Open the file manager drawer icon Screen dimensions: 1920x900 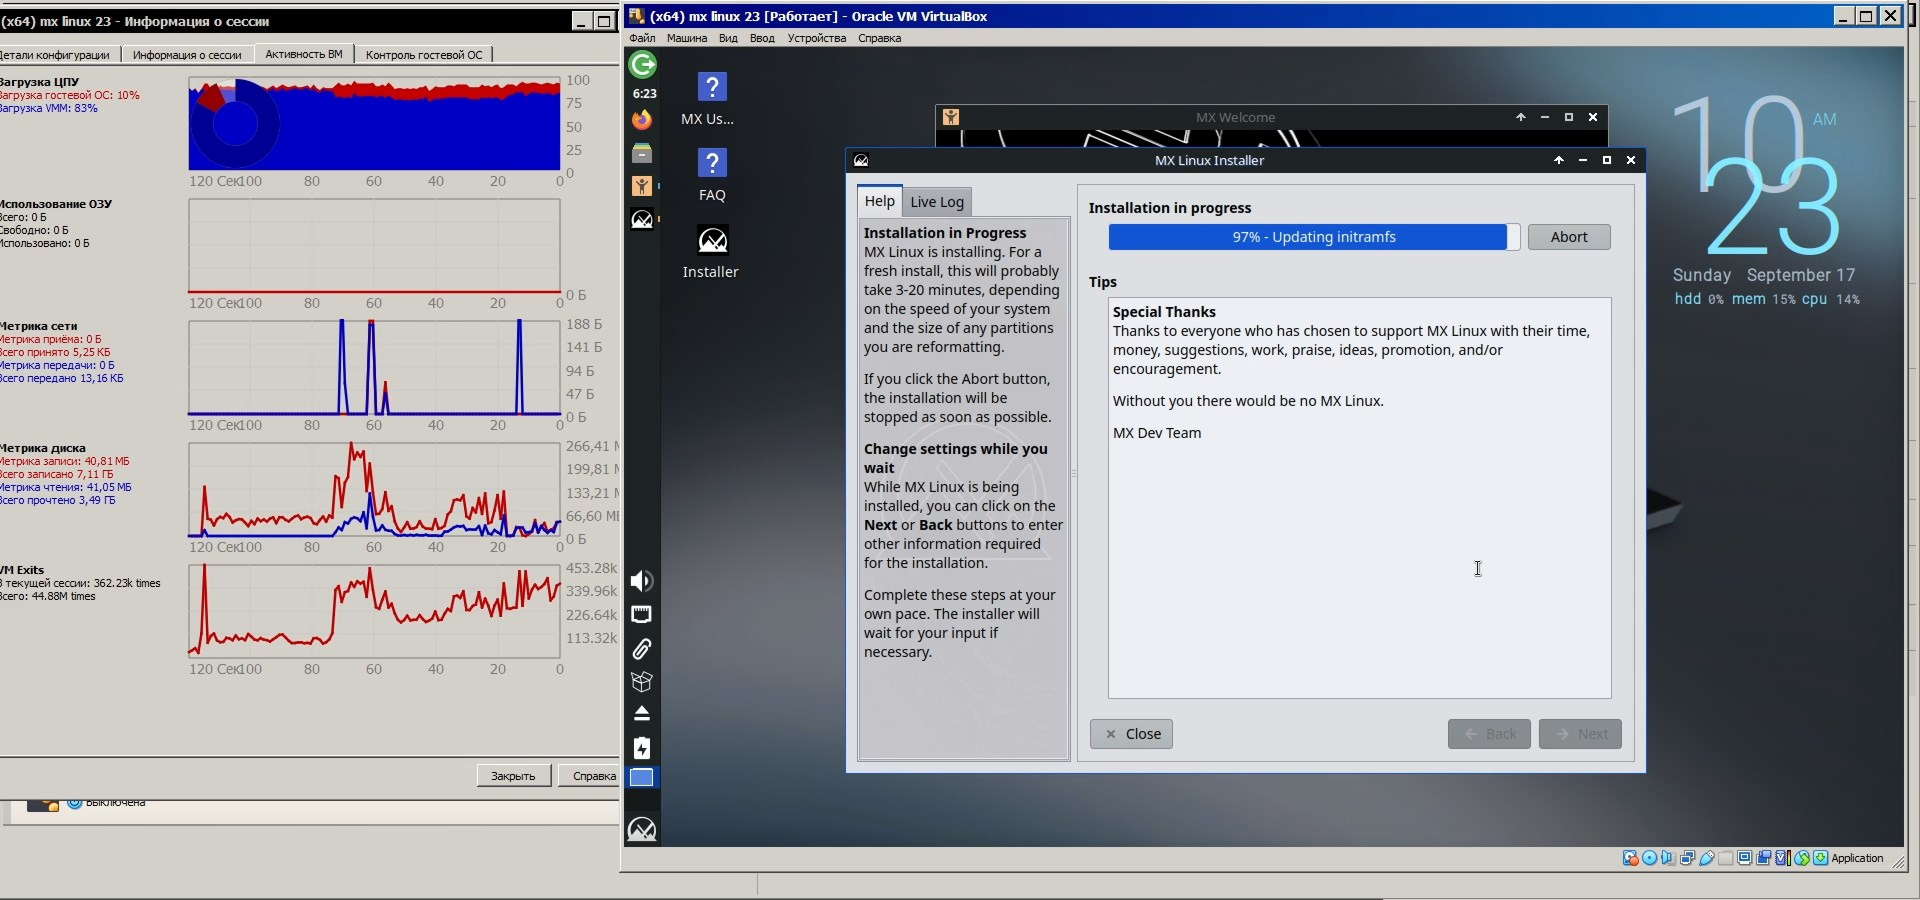coord(642,153)
